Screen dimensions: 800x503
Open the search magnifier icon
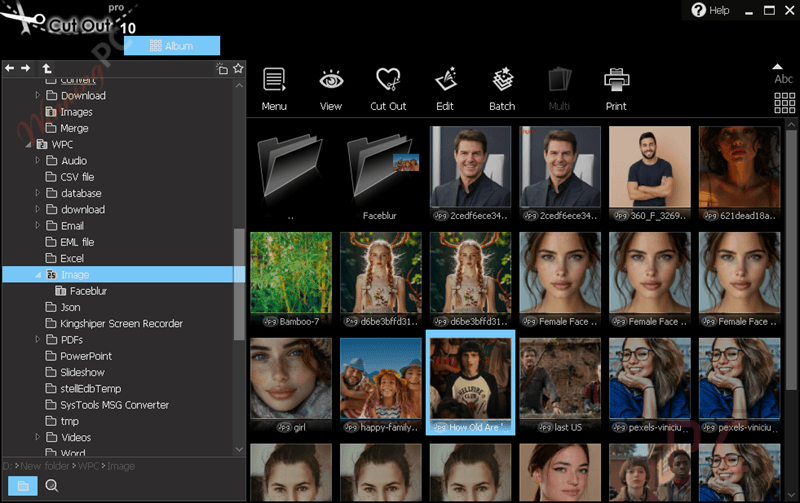52,486
